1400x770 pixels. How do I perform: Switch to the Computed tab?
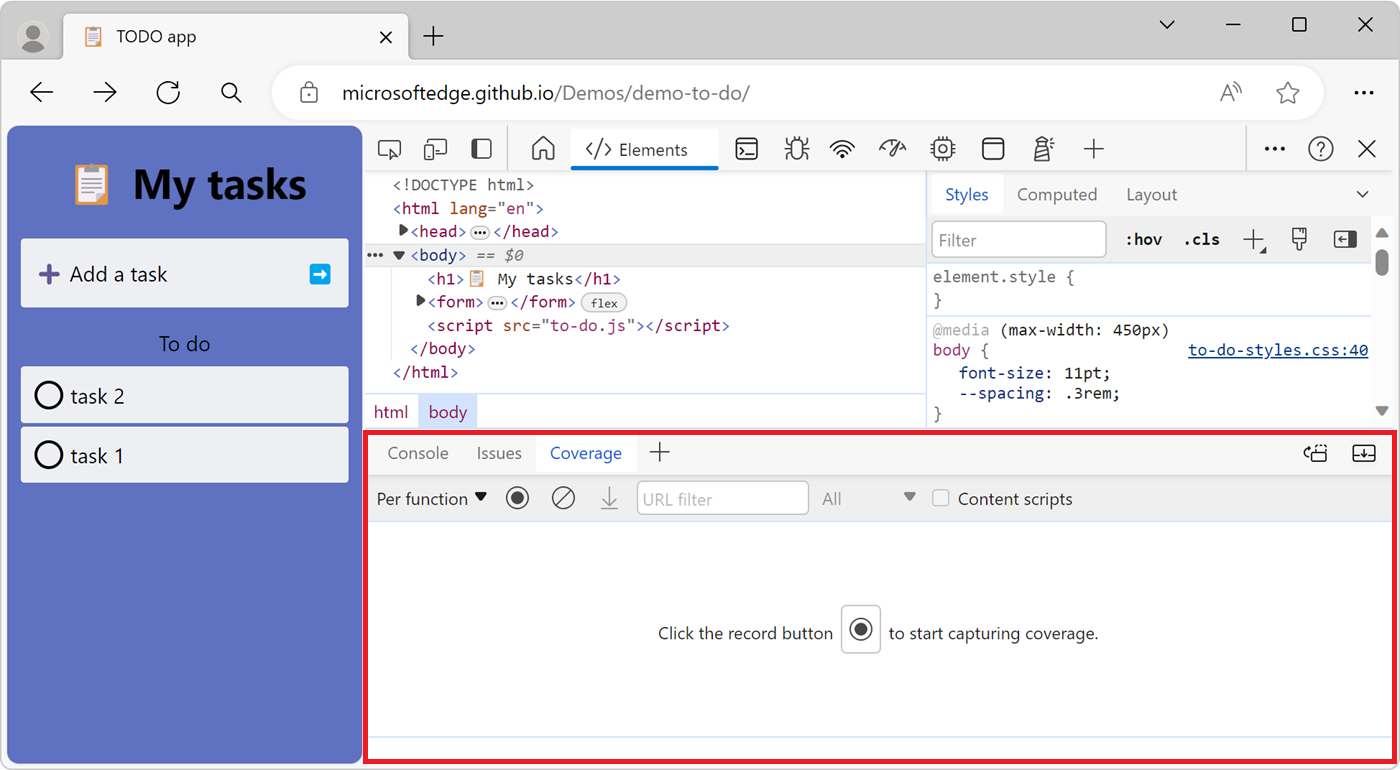coord(1056,195)
